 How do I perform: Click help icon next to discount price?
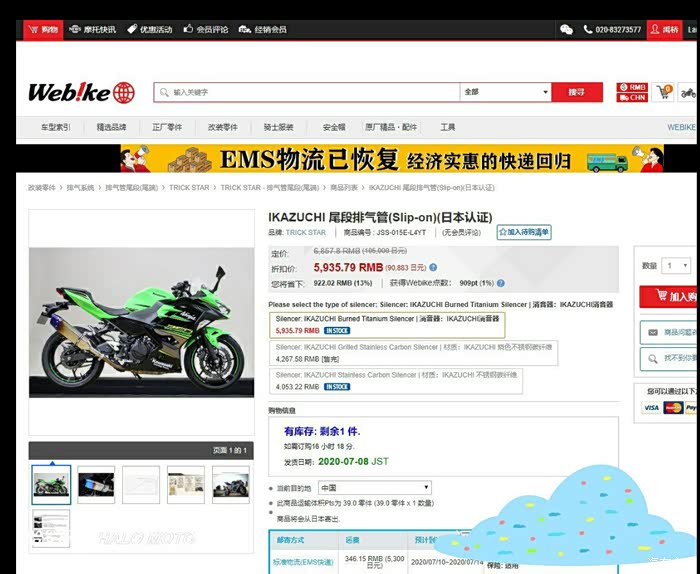(433, 268)
